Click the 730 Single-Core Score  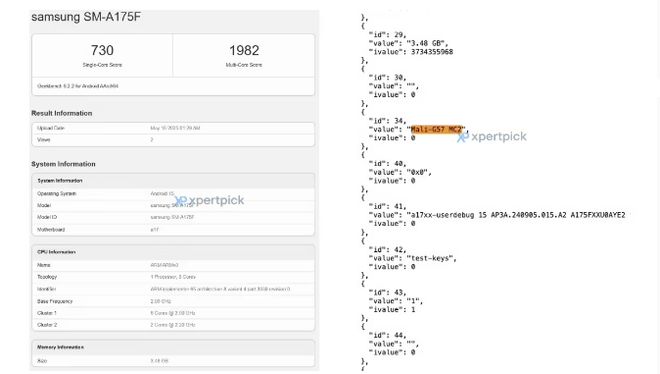pos(102,55)
